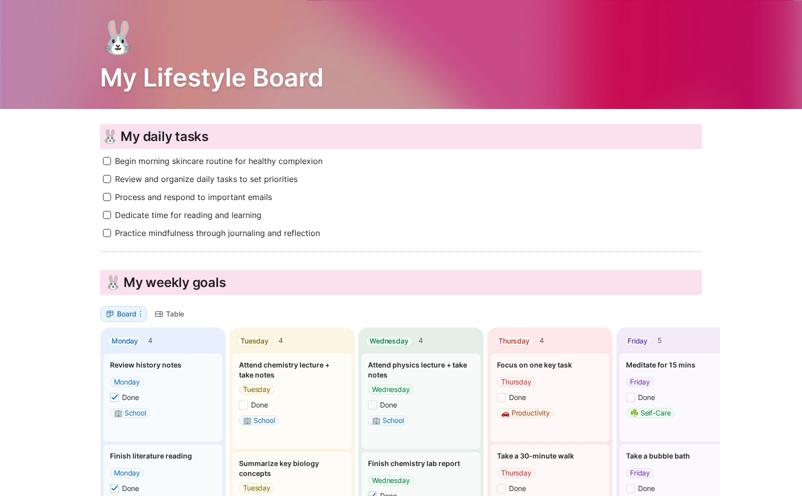Viewport: 802px width, 496px height.
Task: Click the Self-Care tag on Friday card
Action: click(x=650, y=413)
